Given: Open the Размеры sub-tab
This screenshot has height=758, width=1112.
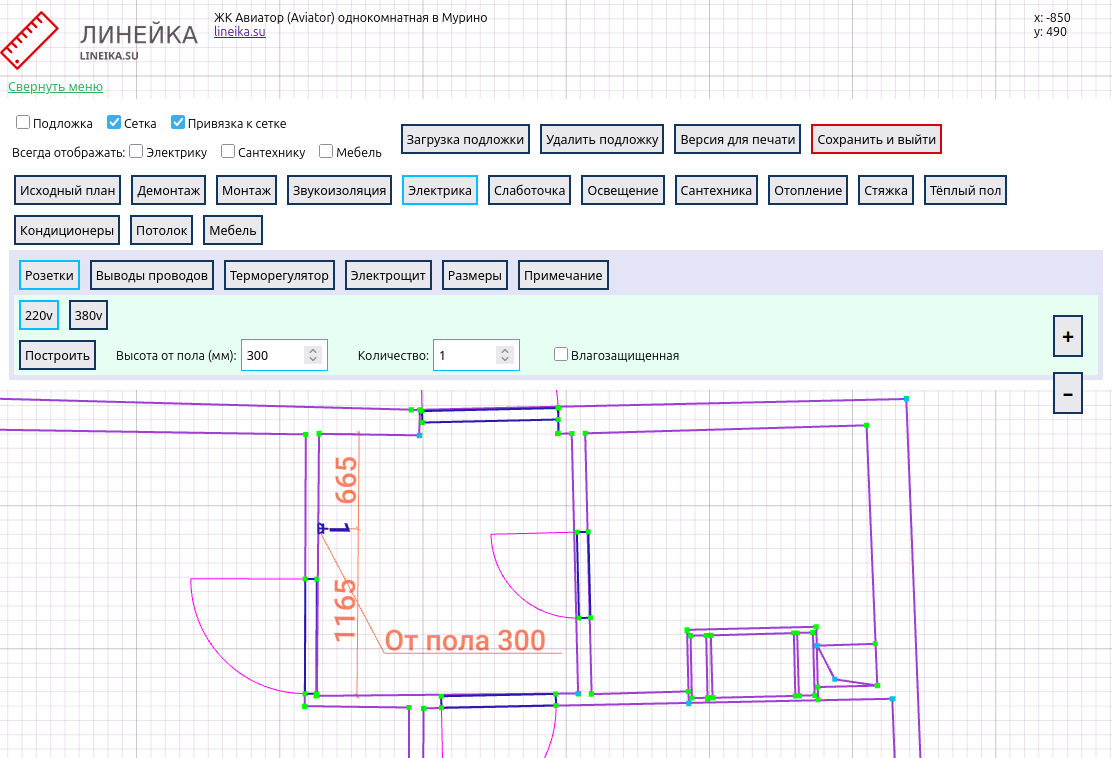Looking at the screenshot, I should 474,275.
